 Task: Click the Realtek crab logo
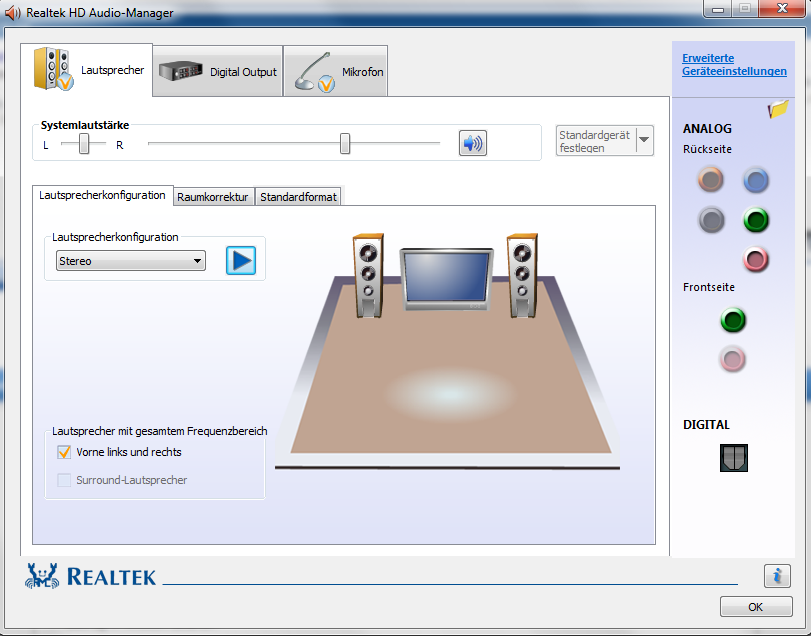coord(41,576)
